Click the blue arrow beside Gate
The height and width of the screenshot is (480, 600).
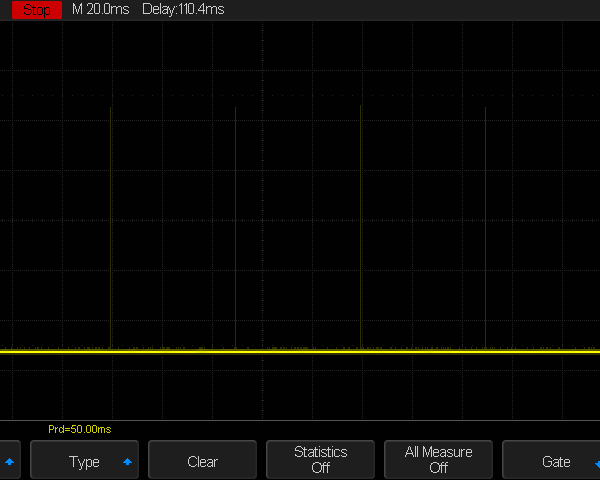coord(596,462)
